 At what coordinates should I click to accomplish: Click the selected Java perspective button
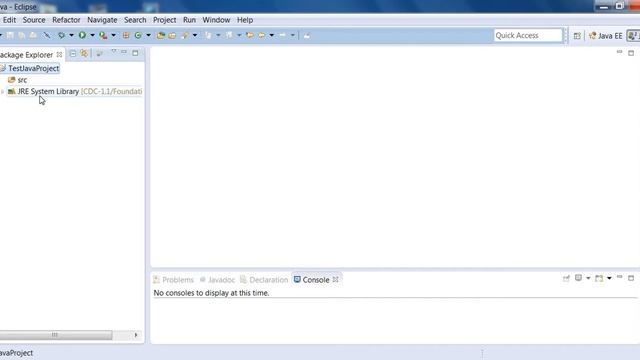coord(633,36)
